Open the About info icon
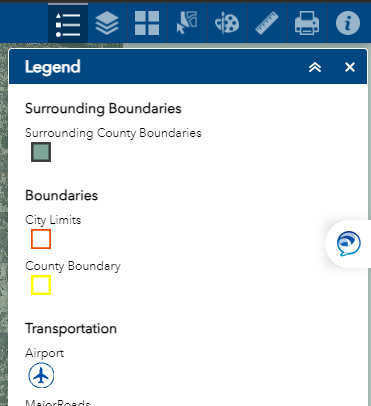The height and width of the screenshot is (406, 371). click(x=348, y=23)
